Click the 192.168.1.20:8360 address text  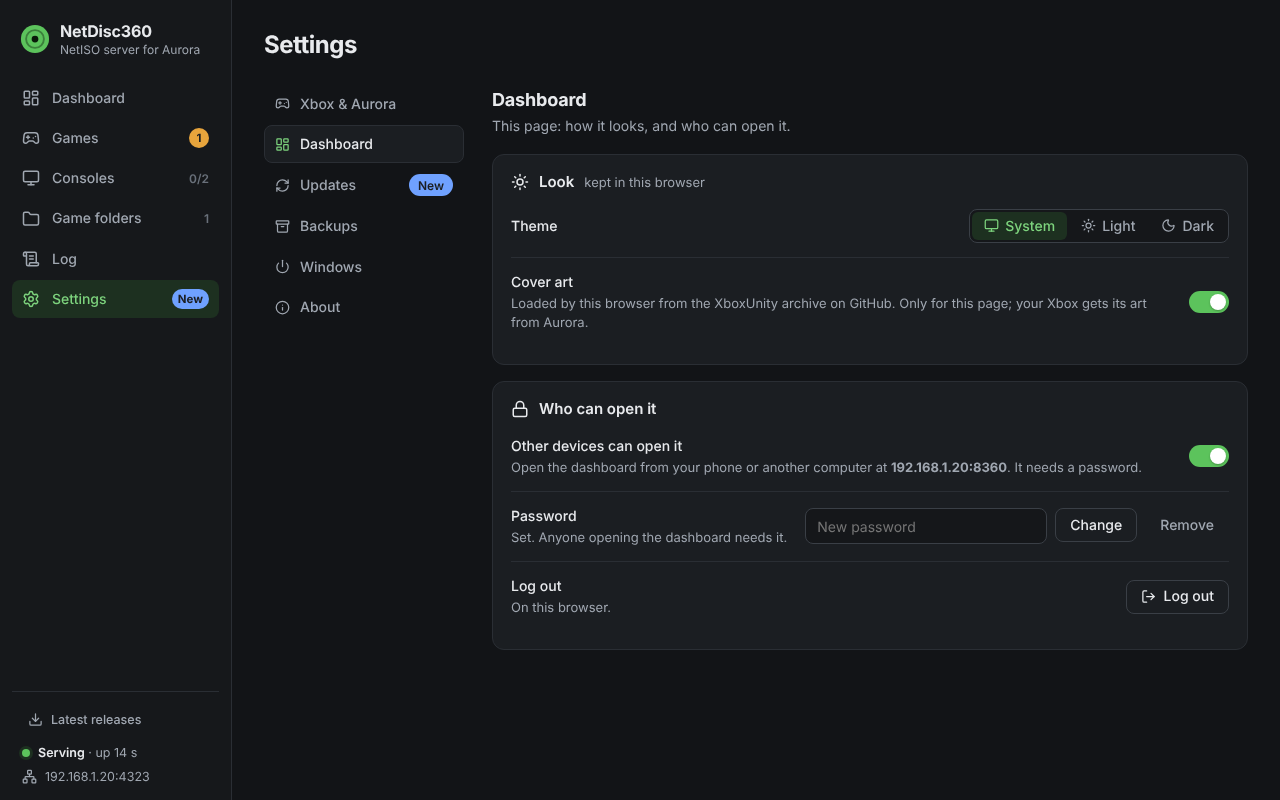pos(949,467)
